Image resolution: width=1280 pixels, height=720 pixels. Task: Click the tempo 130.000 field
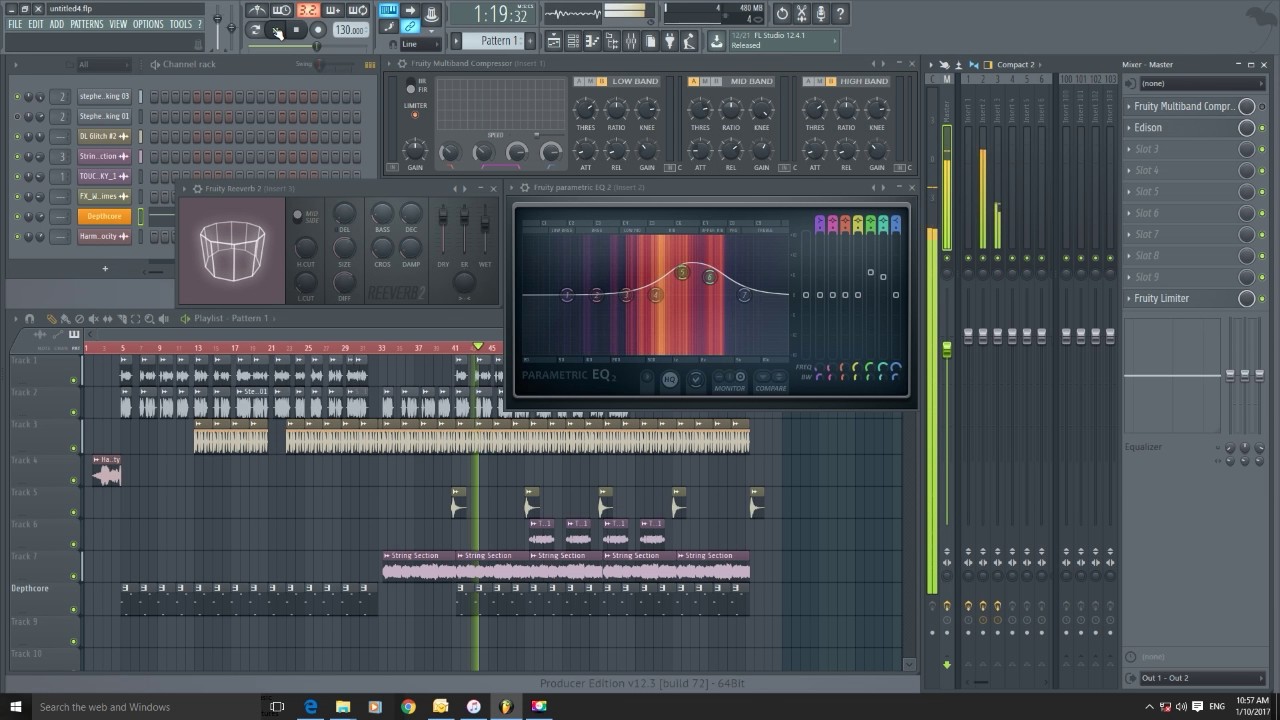[351, 30]
